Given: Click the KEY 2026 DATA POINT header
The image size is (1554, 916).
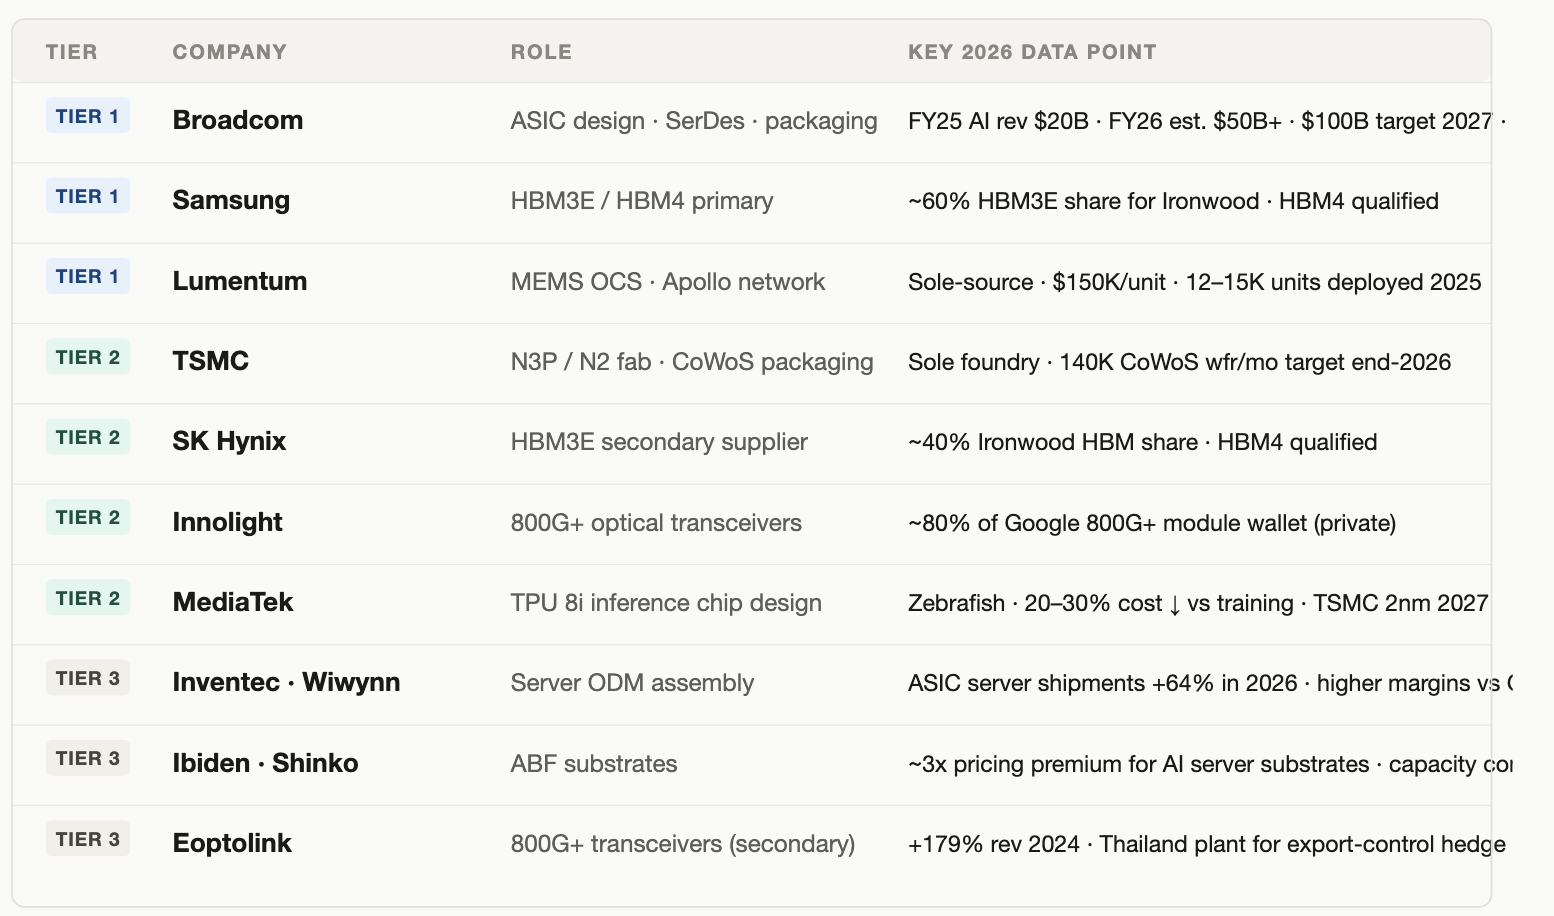Looking at the screenshot, I should [1032, 52].
